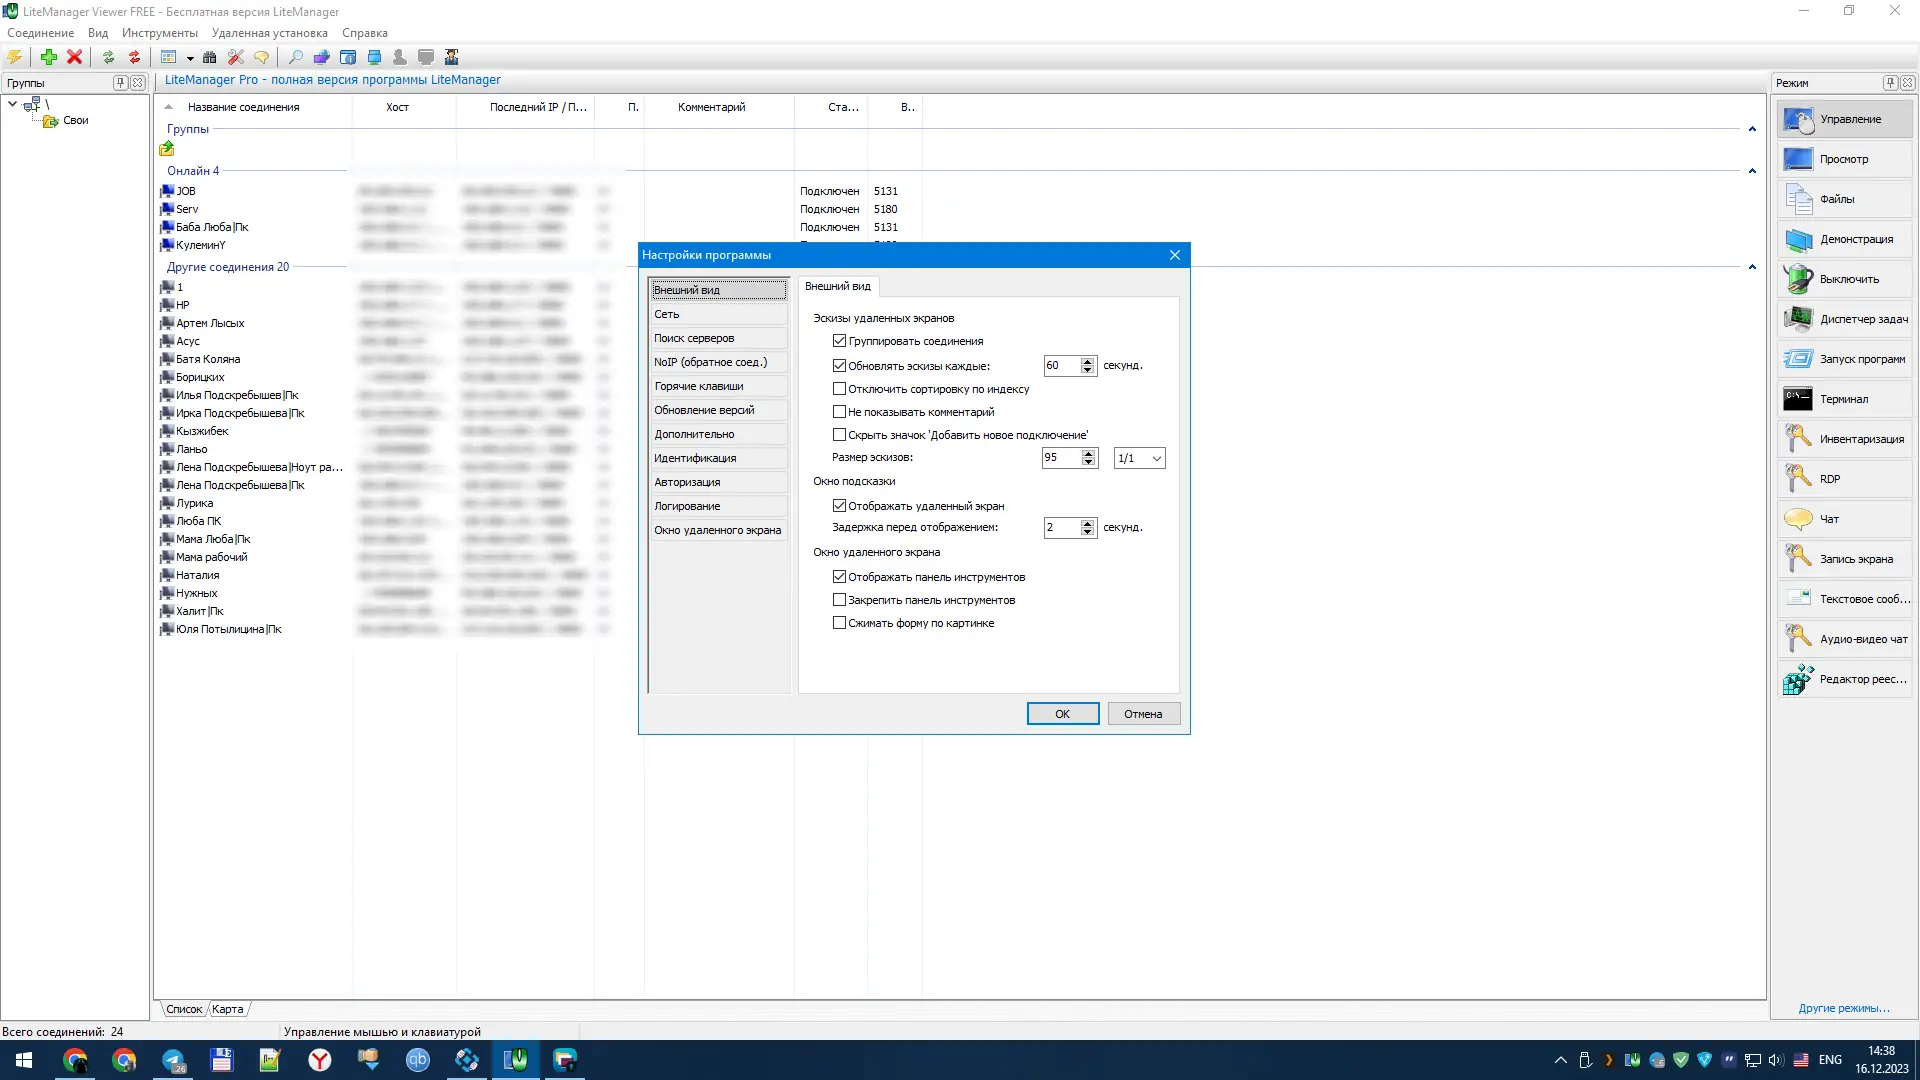The image size is (1920, 1080).
Task: Uncheck Группировать соединения checkbox
Action: 839,341
